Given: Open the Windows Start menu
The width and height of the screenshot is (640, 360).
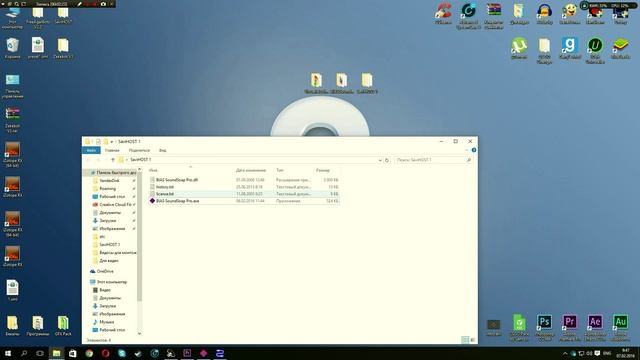Looking at the screenshot, I should [x=8, y=353].
